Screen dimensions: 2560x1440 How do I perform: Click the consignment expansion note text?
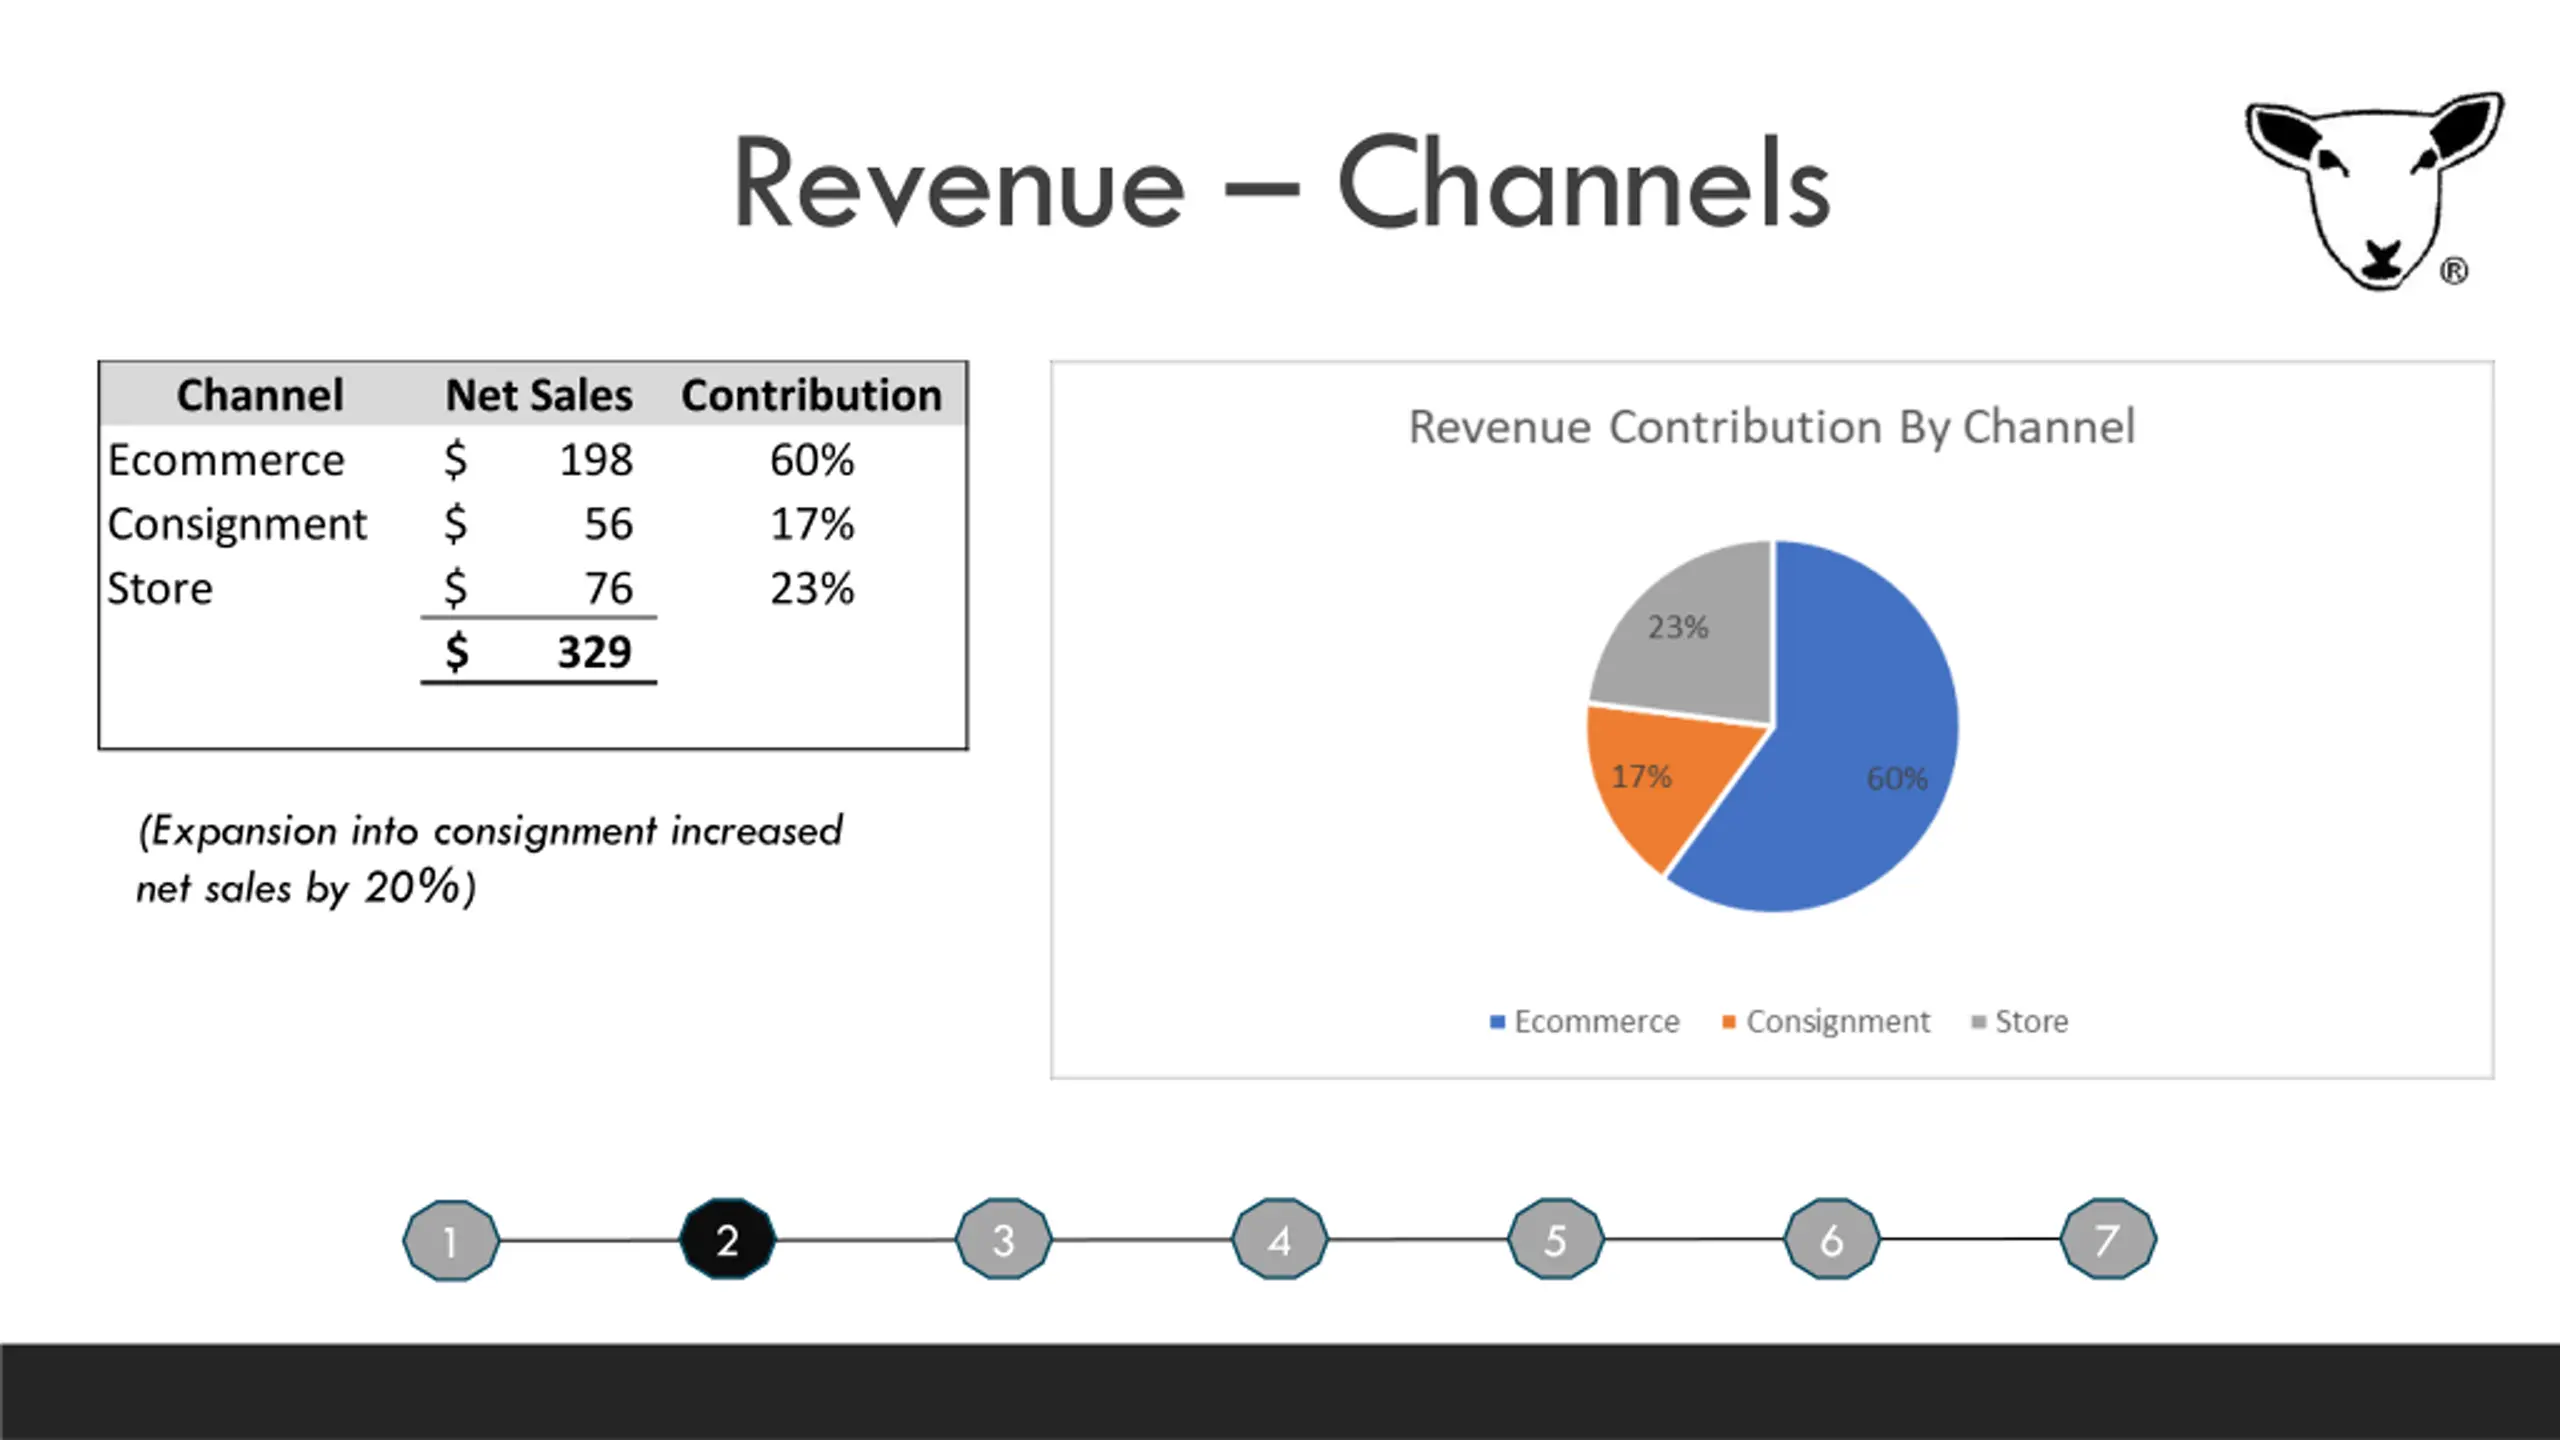(x=490, y=859)
